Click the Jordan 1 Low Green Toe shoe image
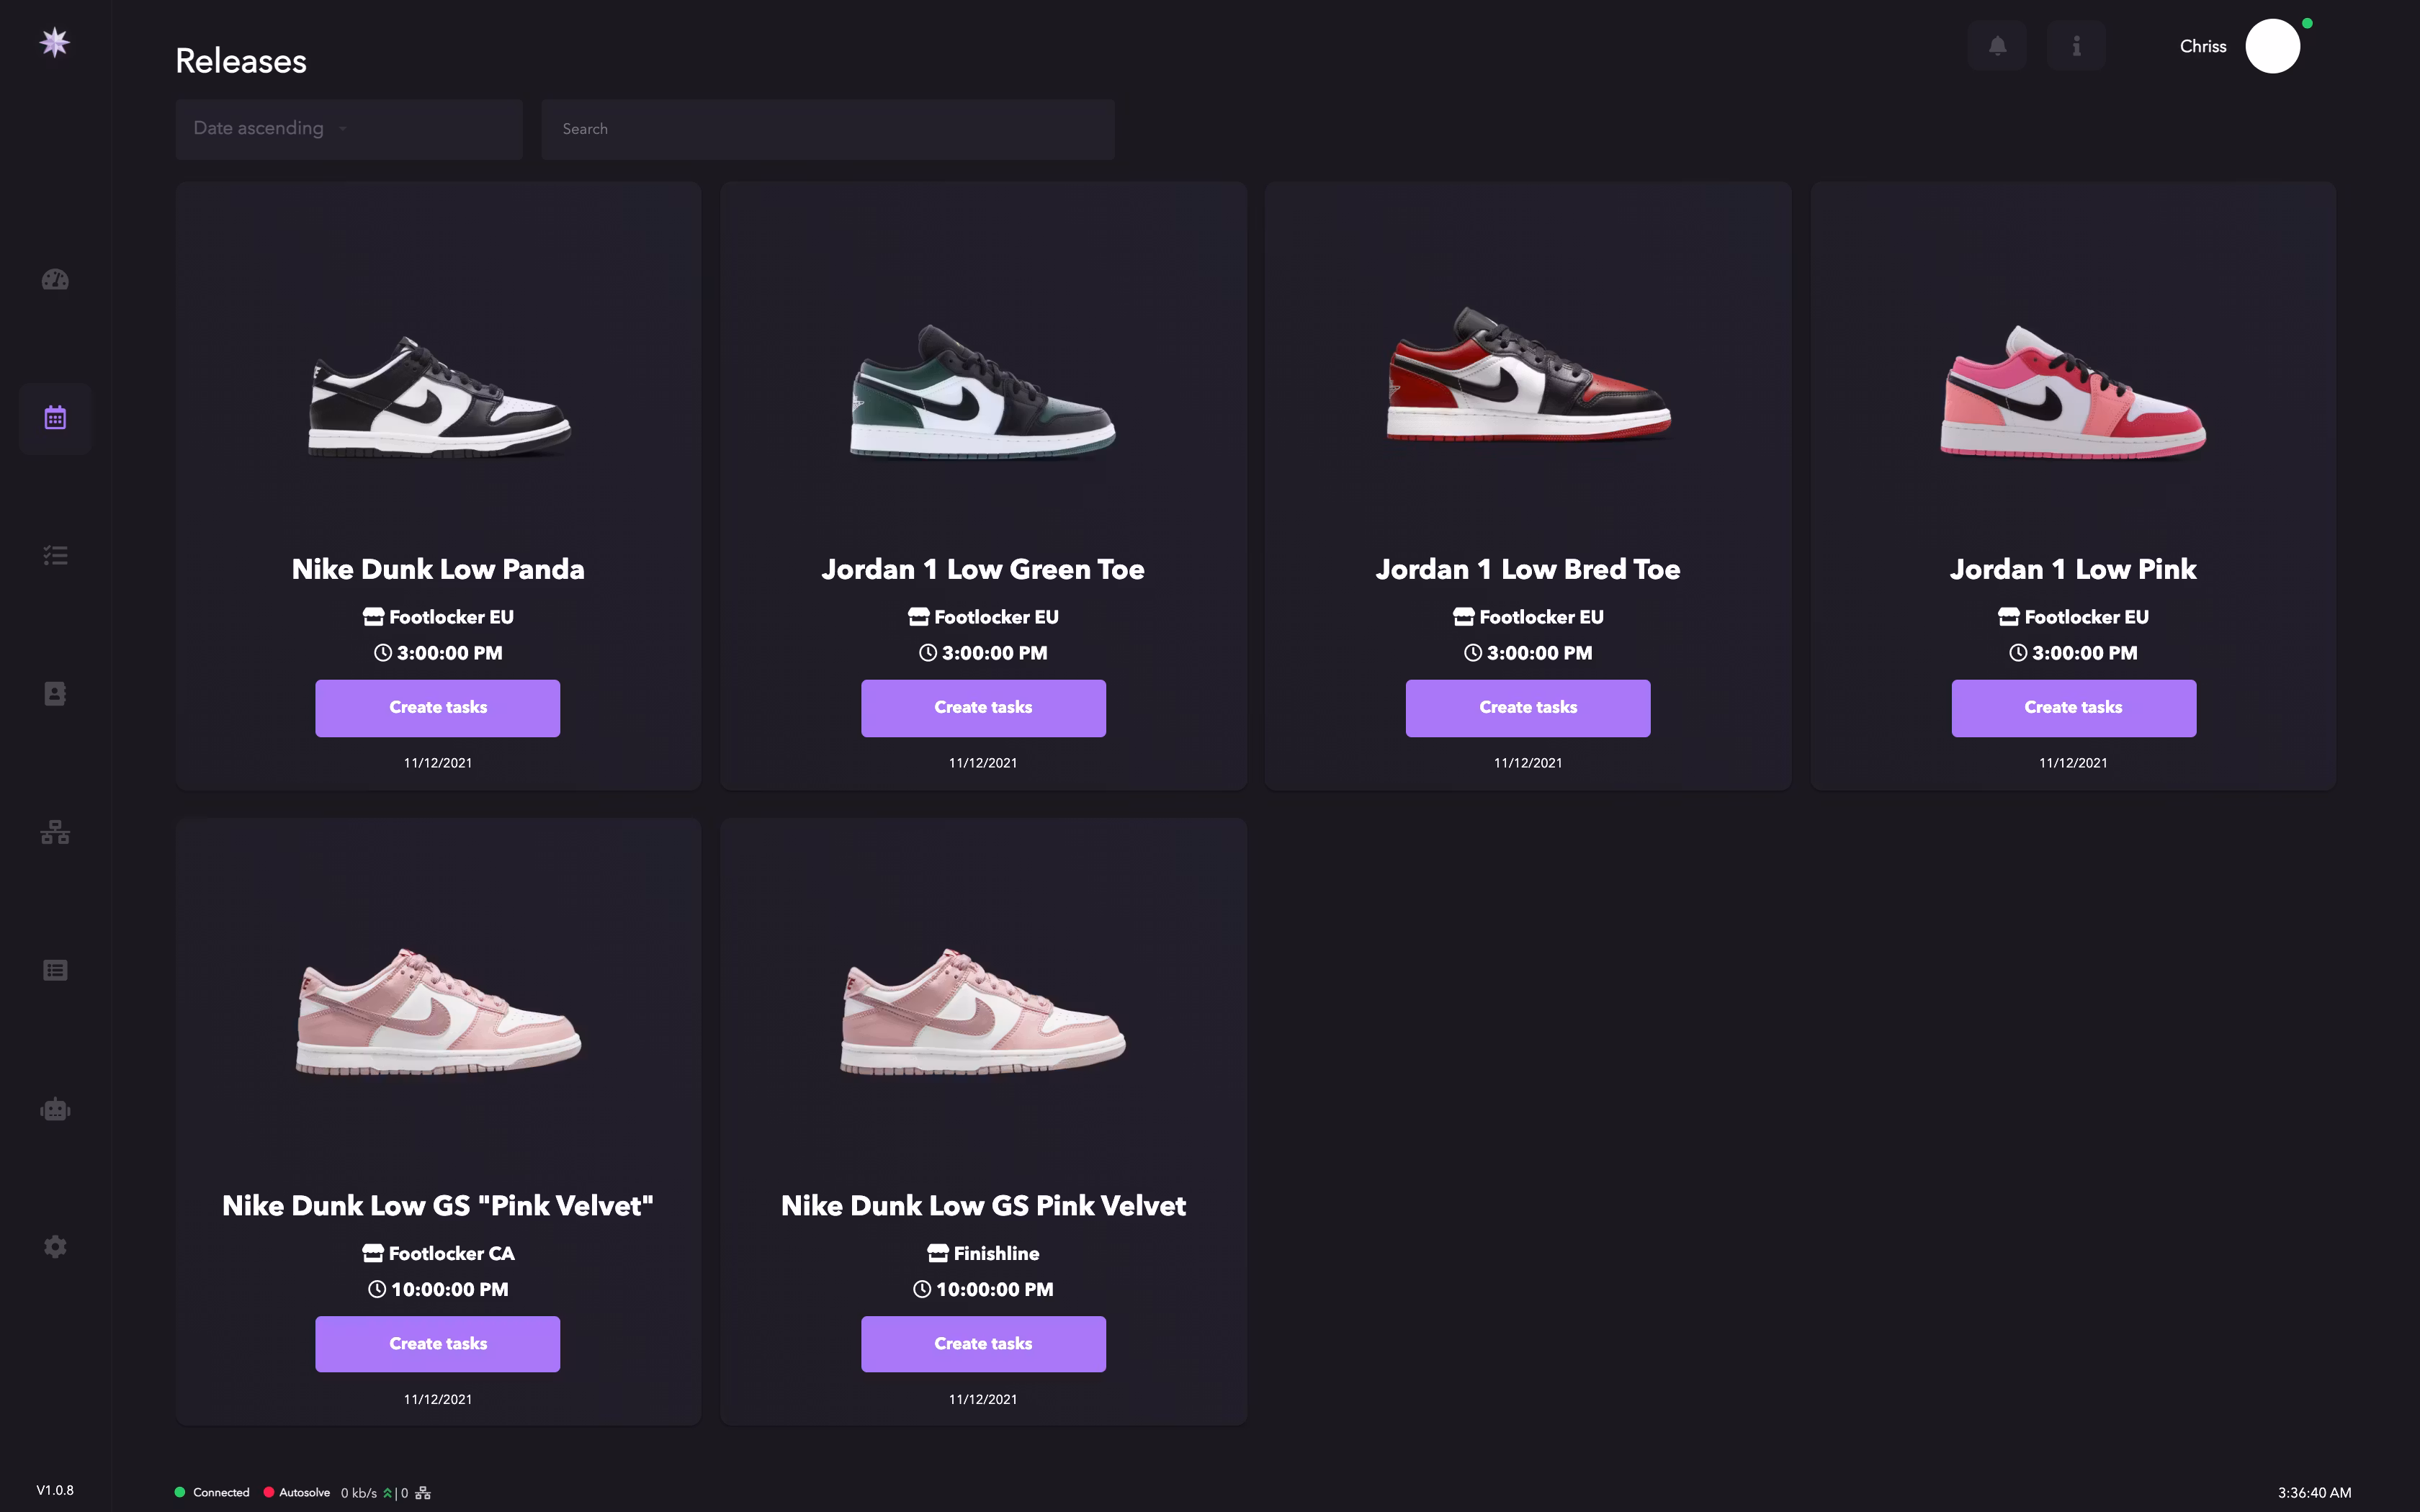 coord(983,392)
